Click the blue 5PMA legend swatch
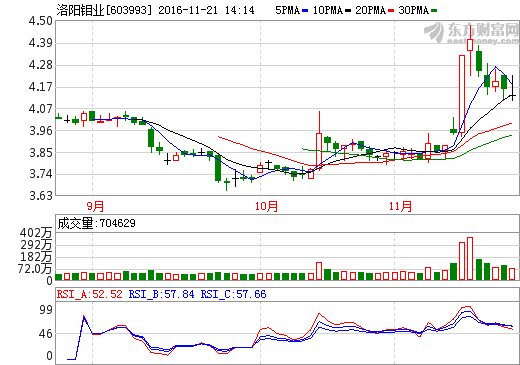The height and width of the screenshot is (365, 520). click(x=305, y=11)
